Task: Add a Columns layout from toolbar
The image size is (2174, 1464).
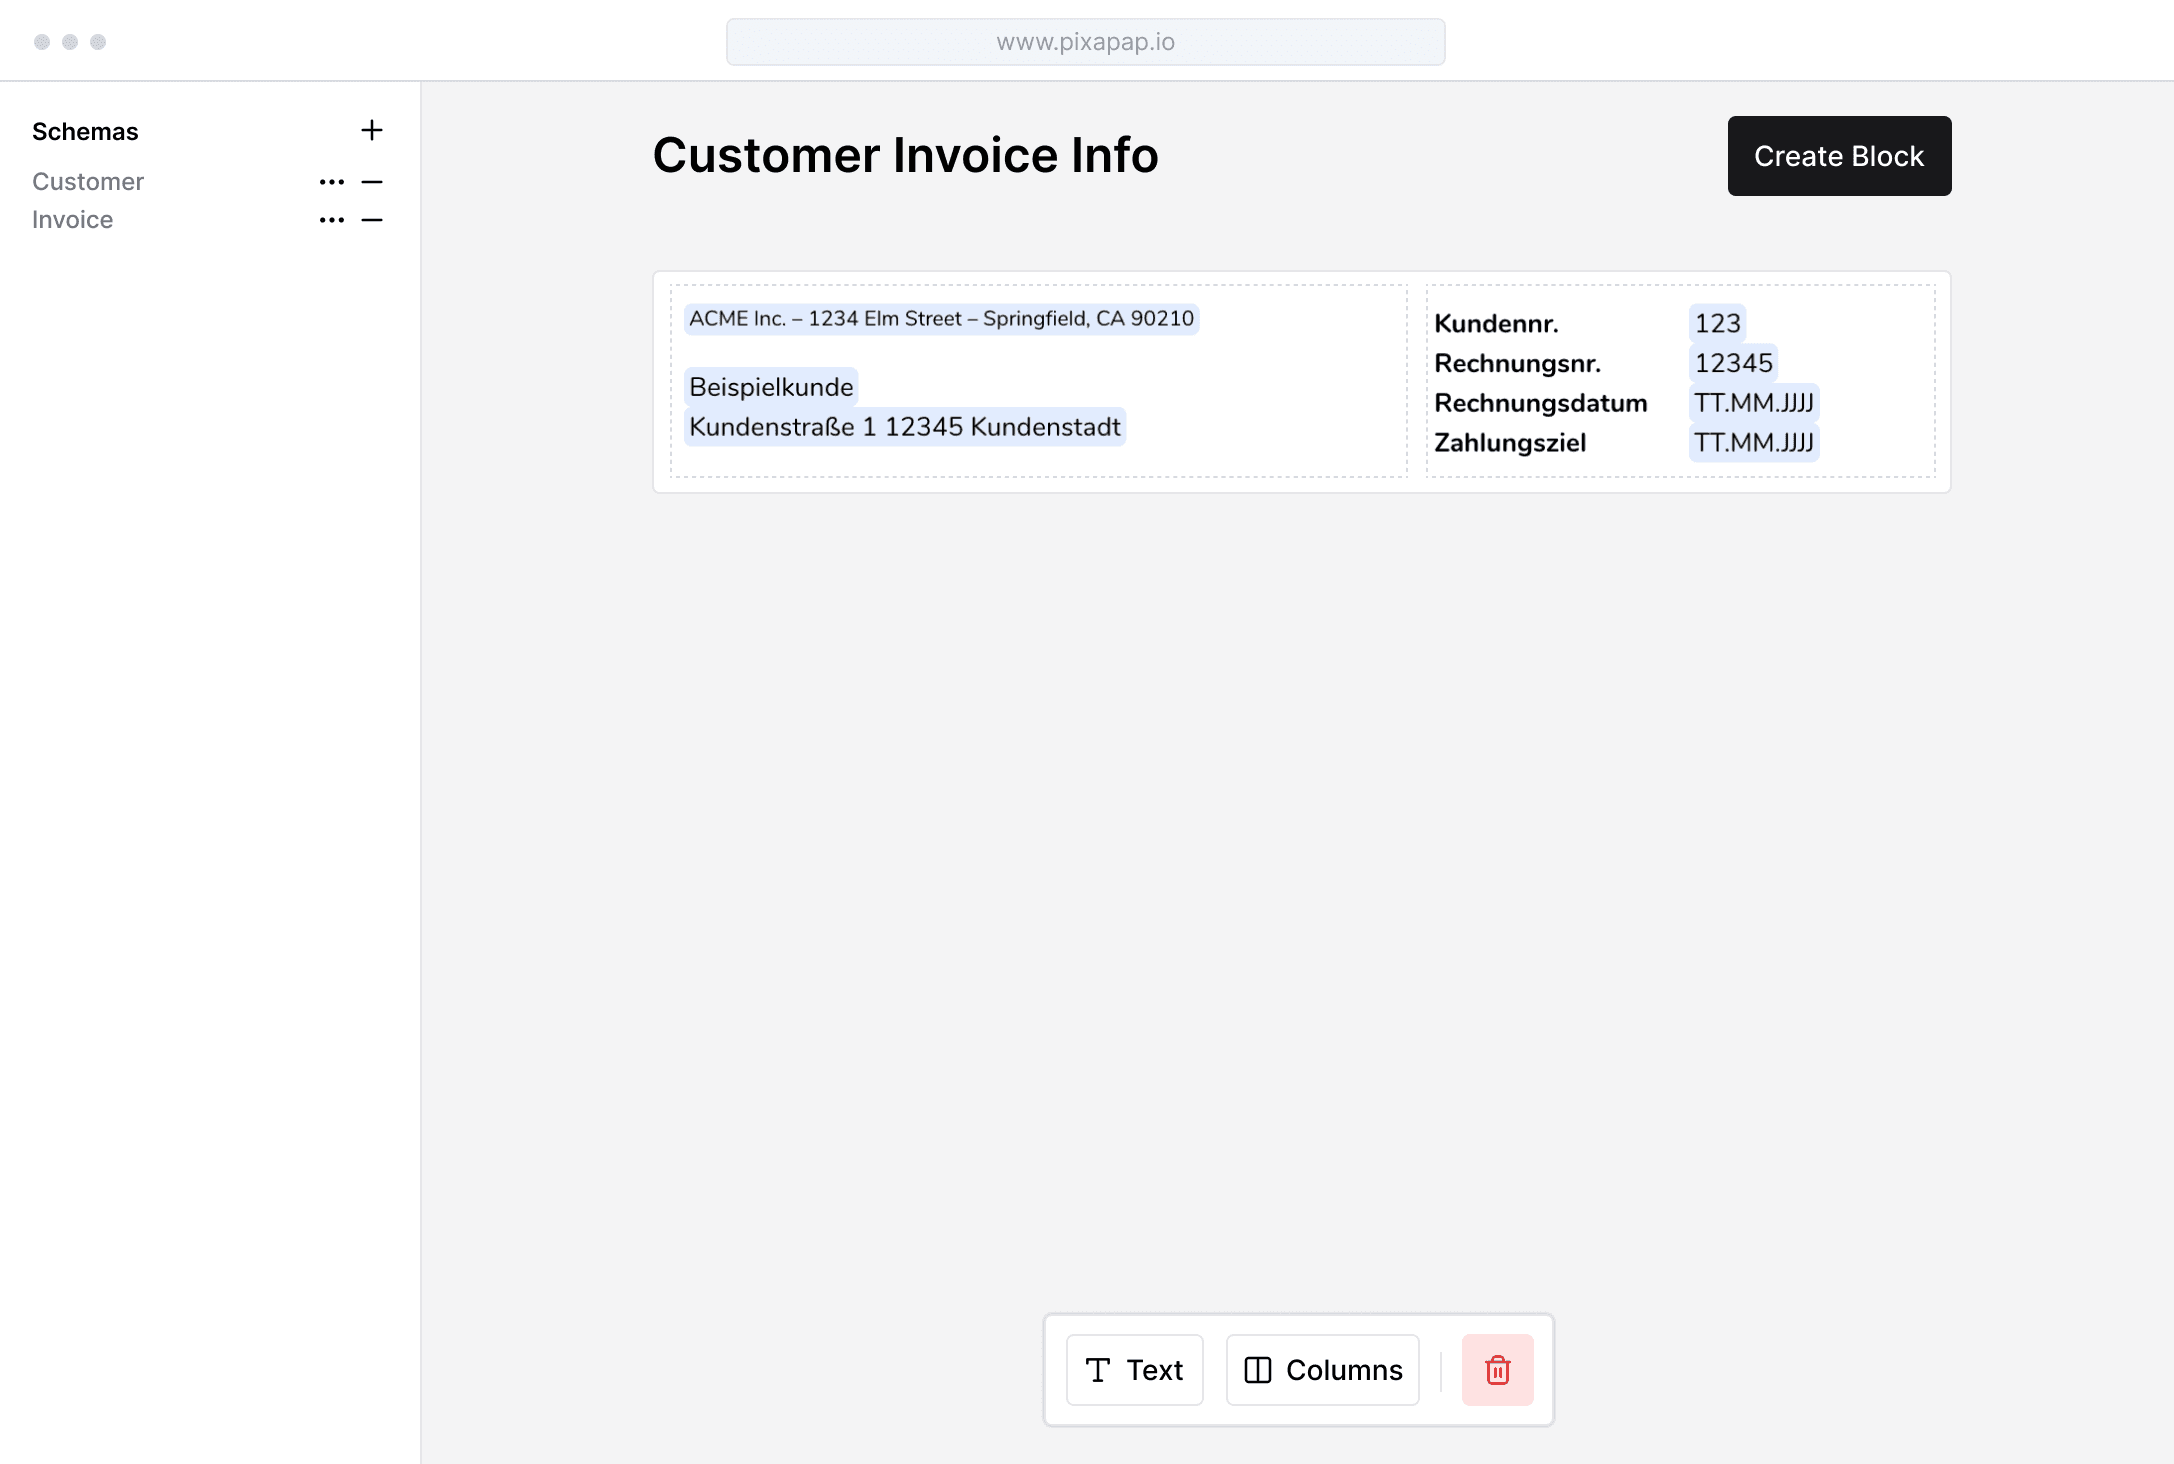Action: (x=1322, y=1369)
